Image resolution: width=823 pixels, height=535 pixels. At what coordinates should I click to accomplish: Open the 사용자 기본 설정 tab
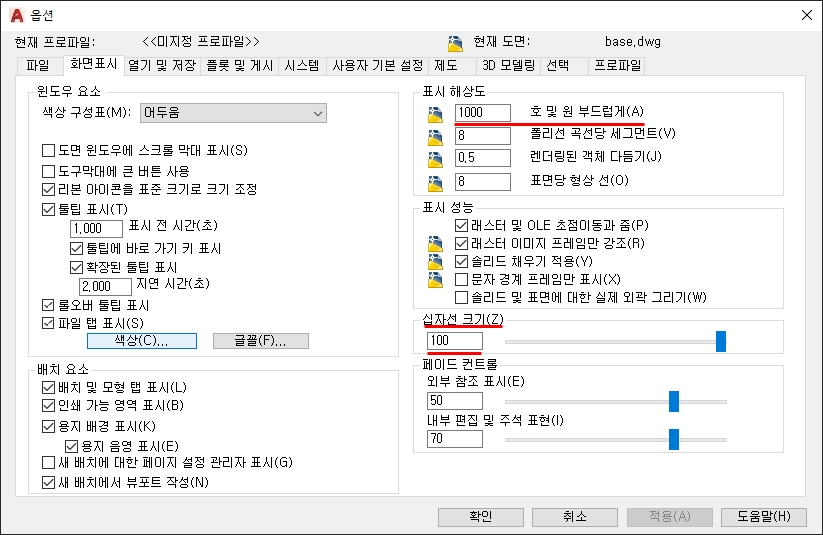click(x=377, y=66)
